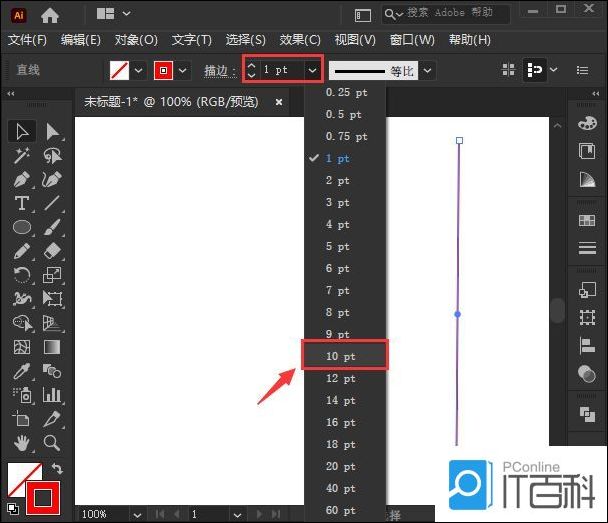Open the 窗口(W) menu
Screen dimensions: 608x523
tap(412, 40)
